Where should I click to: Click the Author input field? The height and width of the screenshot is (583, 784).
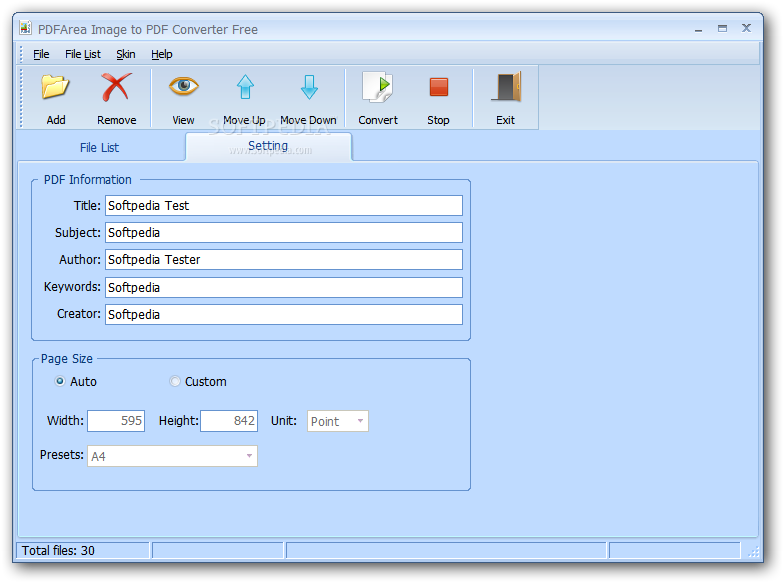(x=284, y=260)
